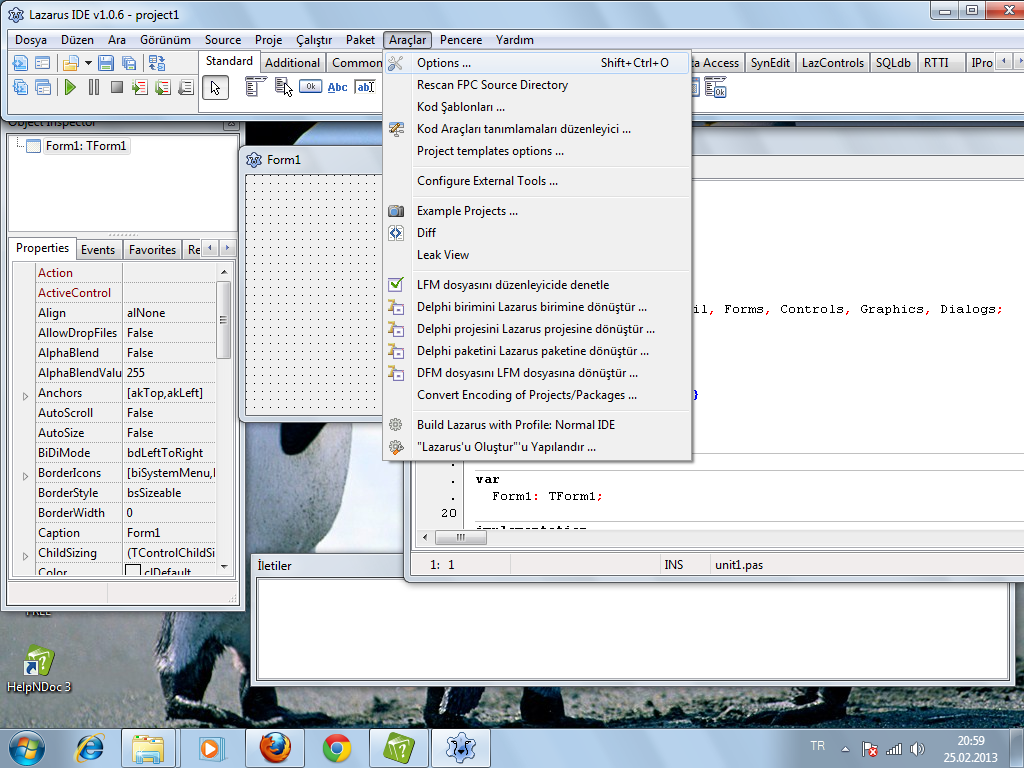Click the AlphaBlendValue field showing 255
Viewport: 1024px width, 768px height.
pyautogui.click(x=169, y=373)
